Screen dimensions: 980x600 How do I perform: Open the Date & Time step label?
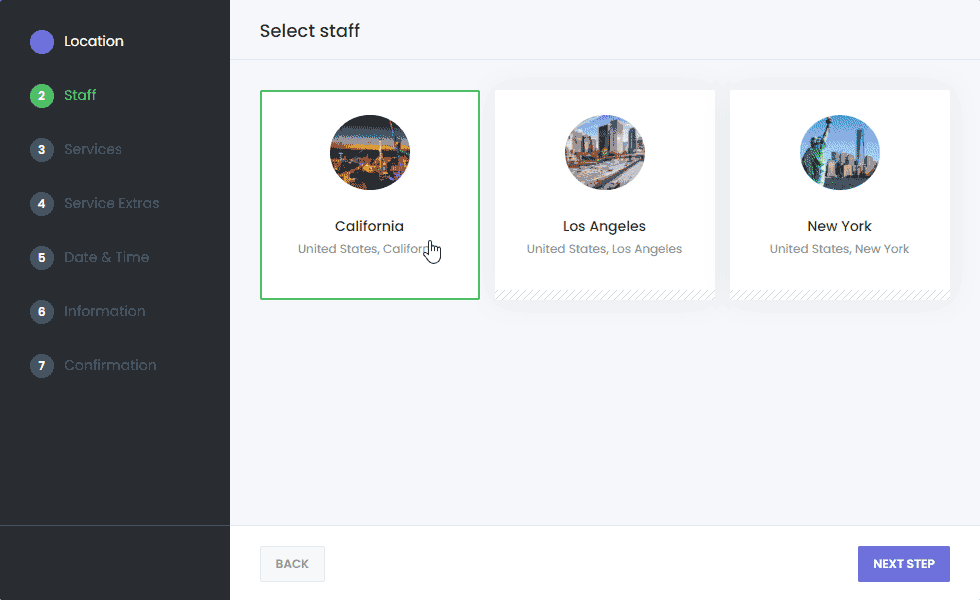(107, 258)
